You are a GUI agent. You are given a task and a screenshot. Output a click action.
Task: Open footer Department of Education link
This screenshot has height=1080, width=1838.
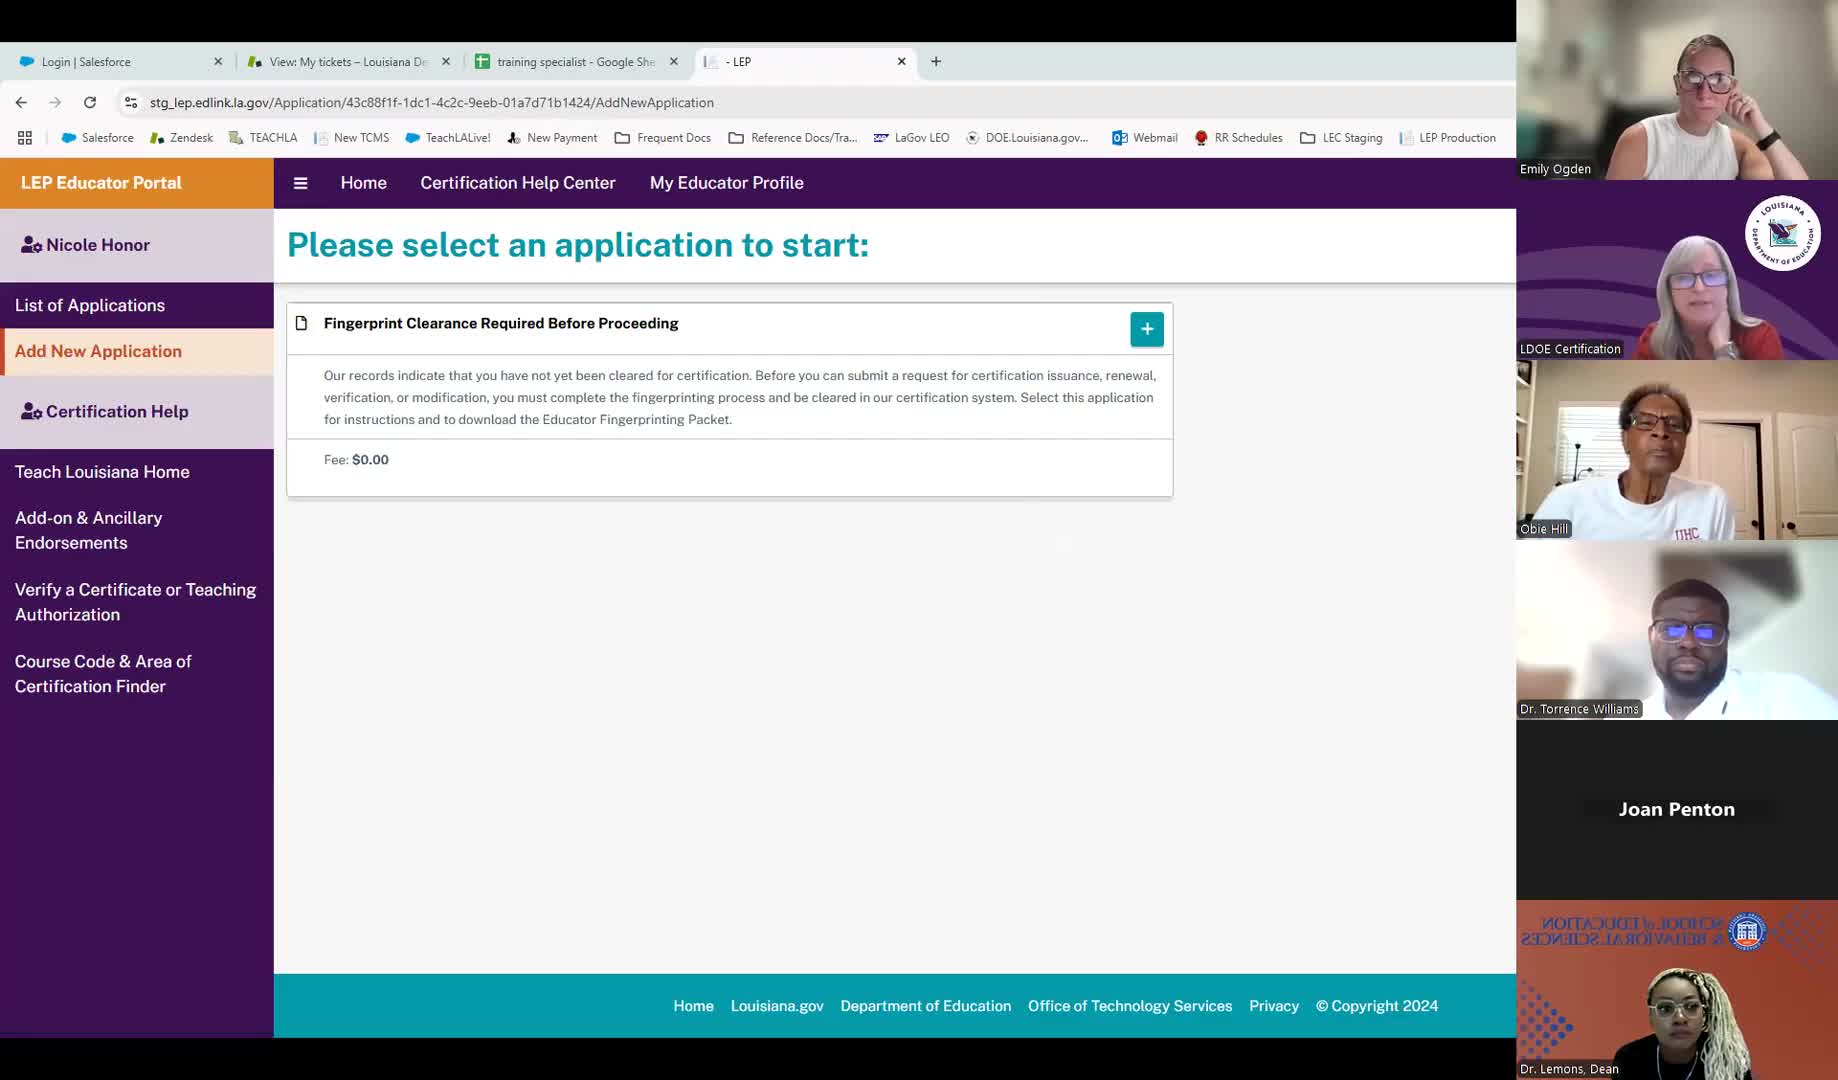pos(926,1006)
